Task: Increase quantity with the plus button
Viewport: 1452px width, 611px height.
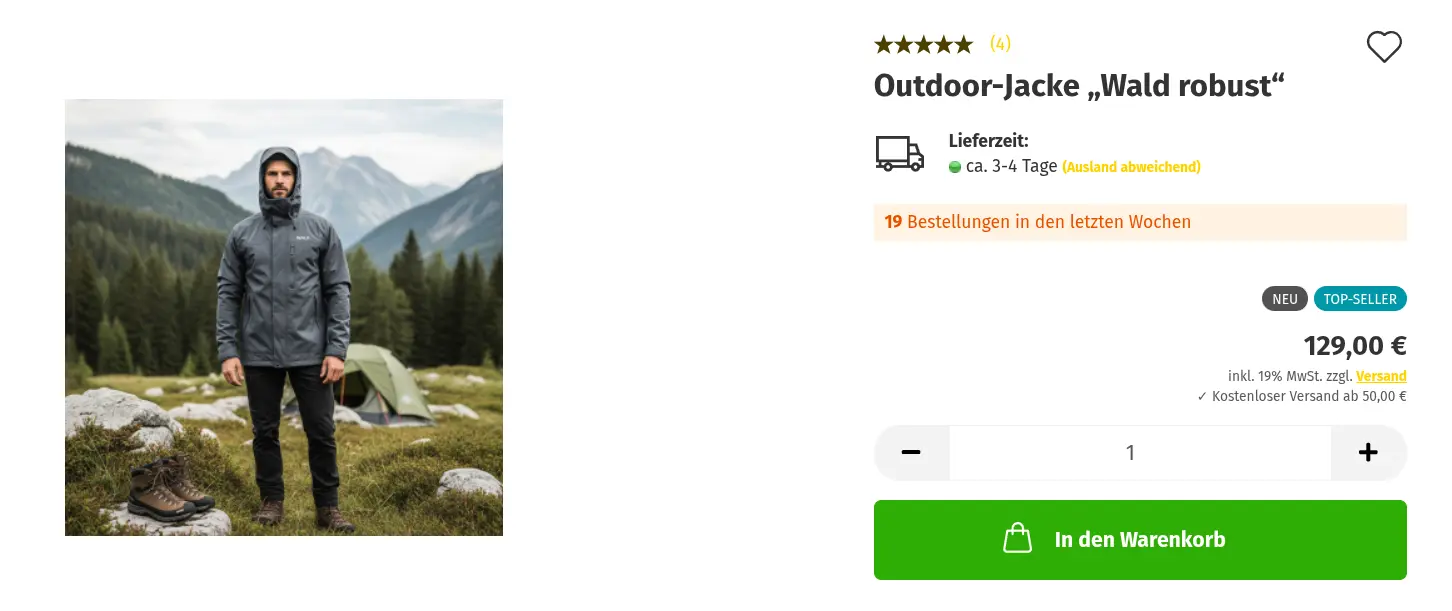Action: (x=1368, y=453)
